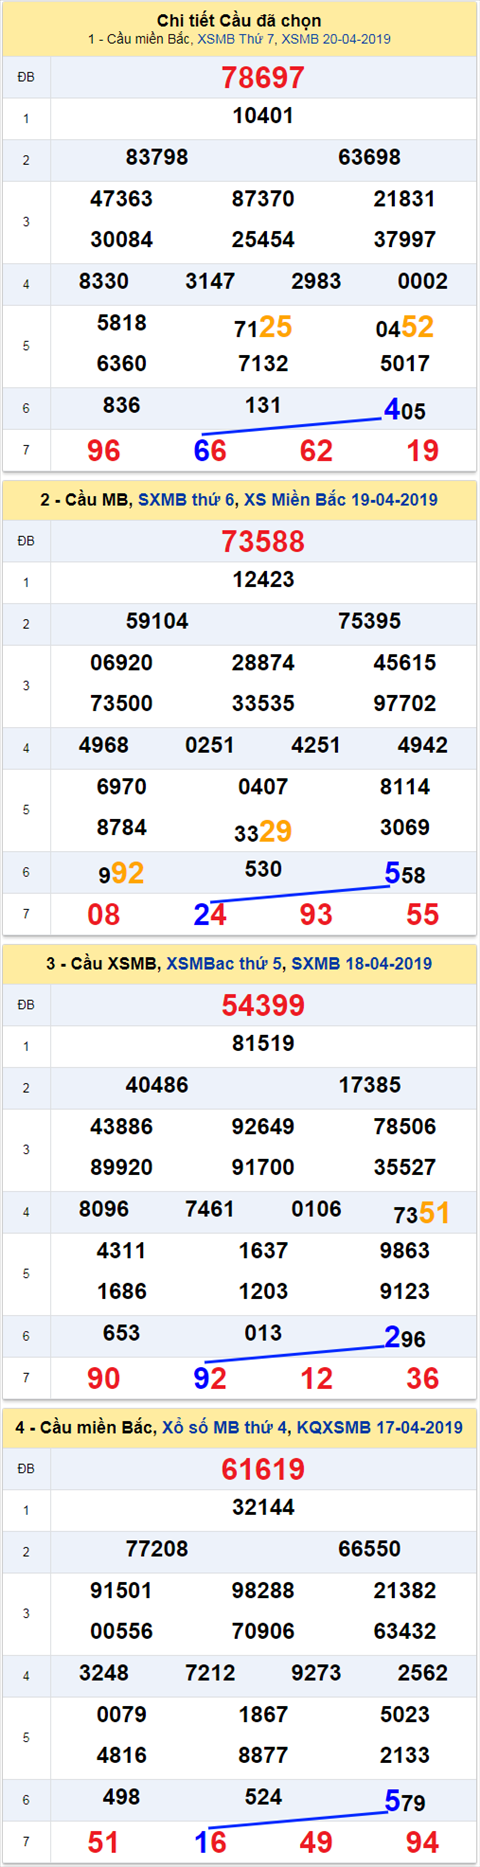Open the XSMB Thứ 7 link

(x=236, y=39)
